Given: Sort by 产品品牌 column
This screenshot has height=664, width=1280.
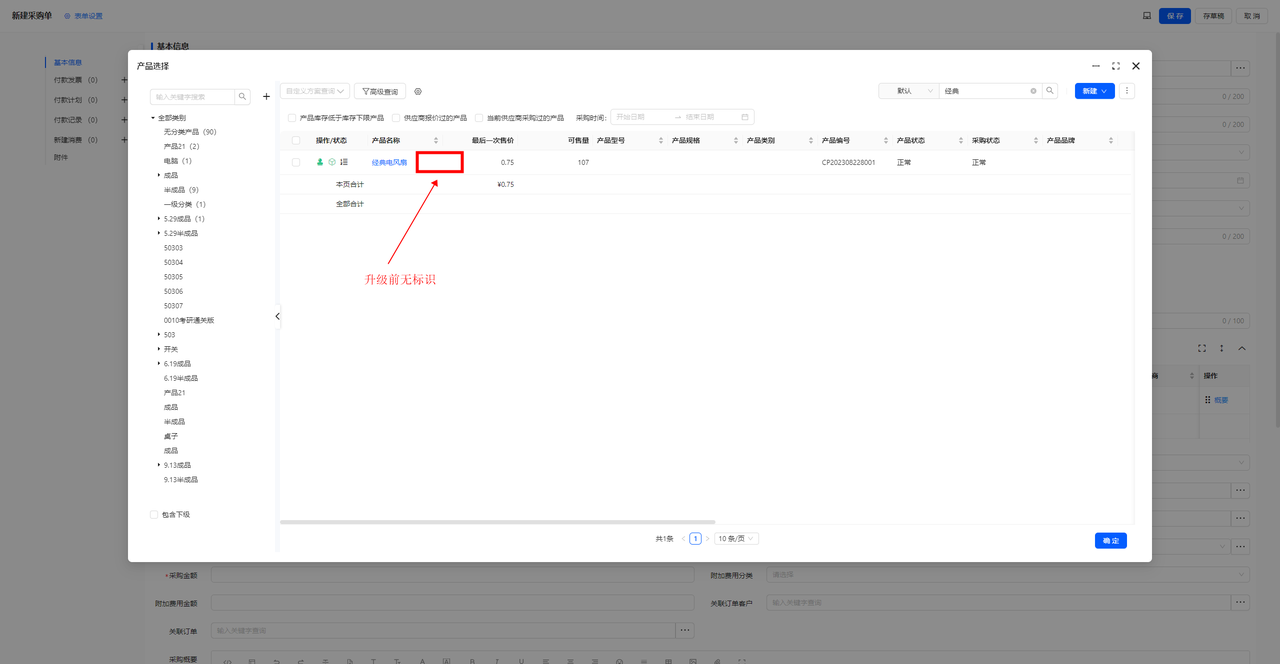Looking at the screenshot, I should pyautogui.click(x=1111, y=141).
